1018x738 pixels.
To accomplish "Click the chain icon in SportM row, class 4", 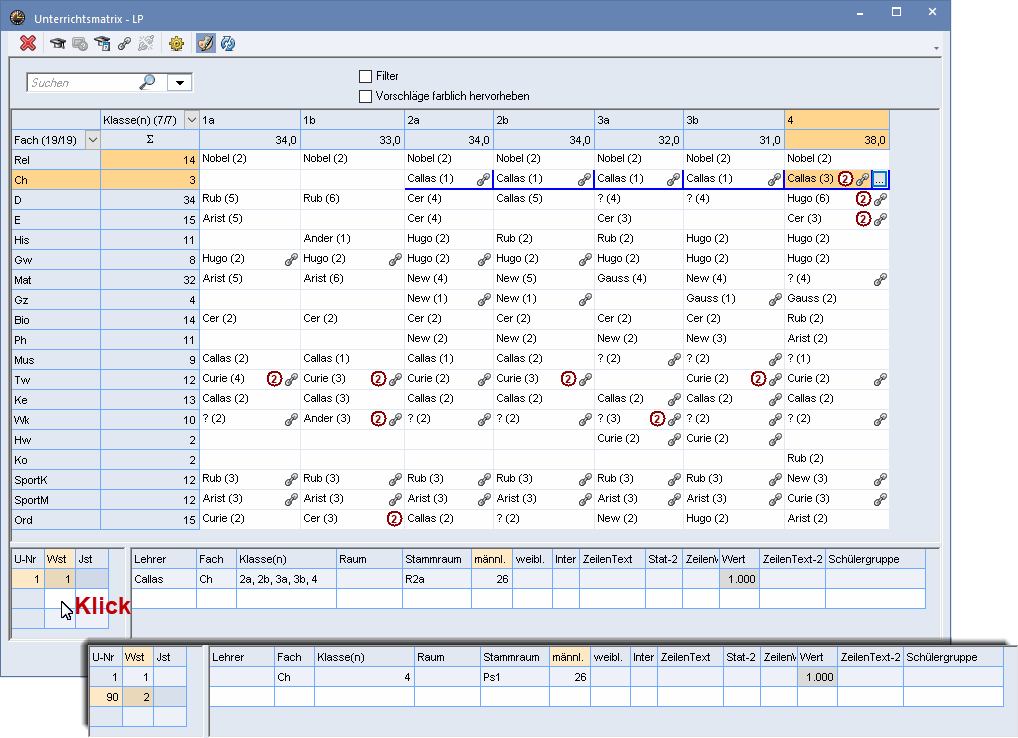I will point(880,500).
